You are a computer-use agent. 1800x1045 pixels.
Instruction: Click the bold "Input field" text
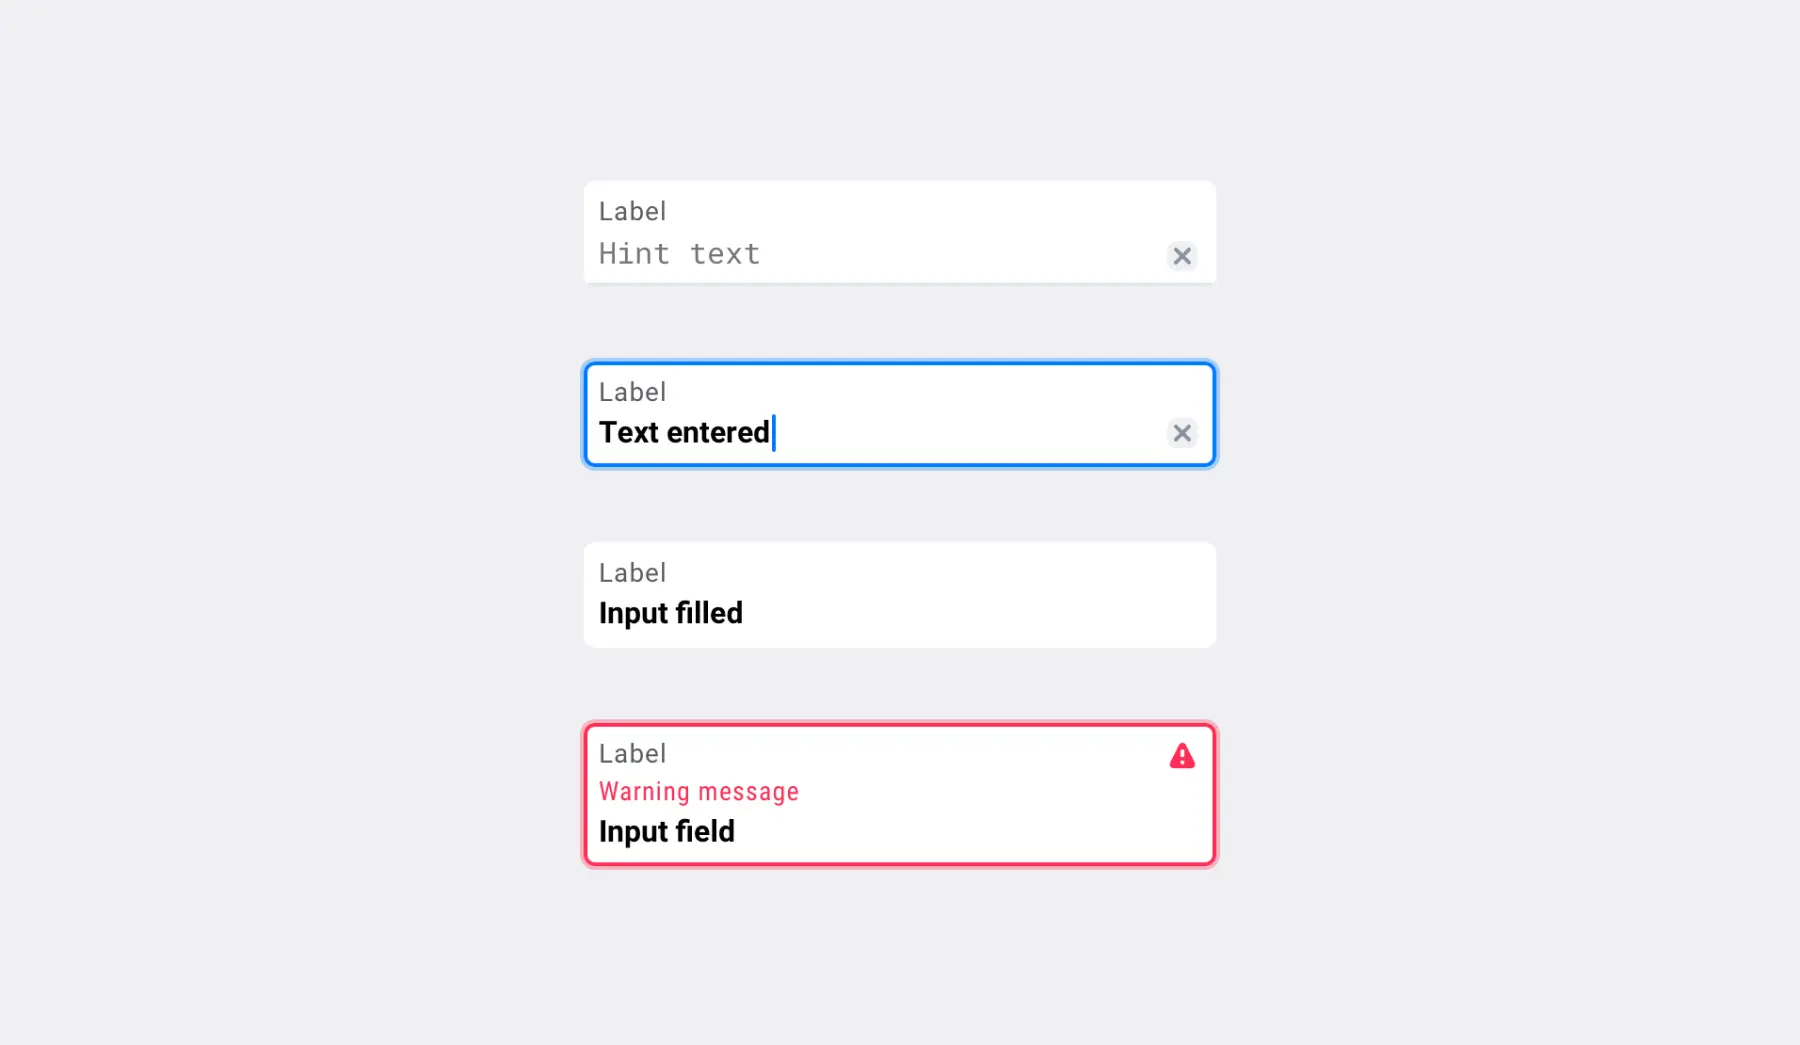[x=666, y=831]
